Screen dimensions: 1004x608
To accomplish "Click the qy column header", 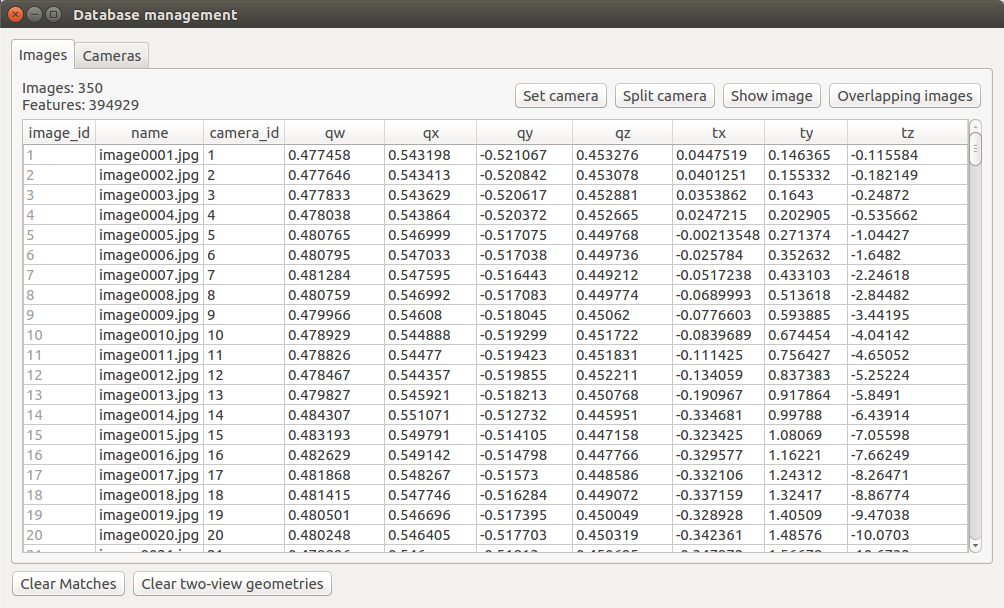I will click(x=524, y=132).
